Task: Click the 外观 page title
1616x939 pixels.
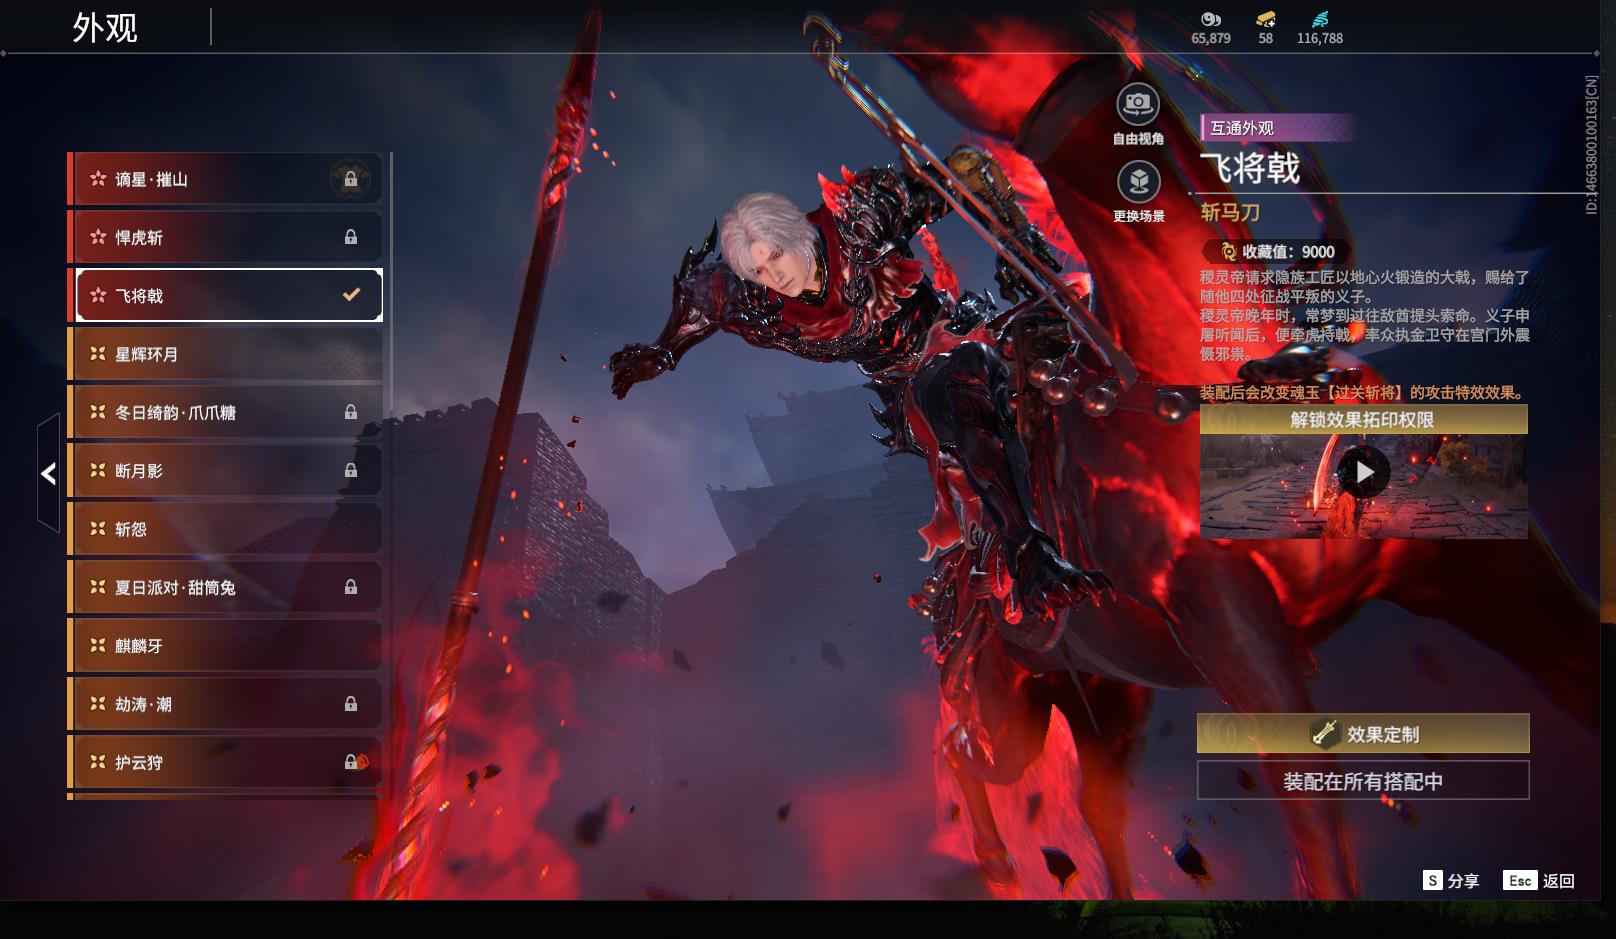Action: click(105, 28)
